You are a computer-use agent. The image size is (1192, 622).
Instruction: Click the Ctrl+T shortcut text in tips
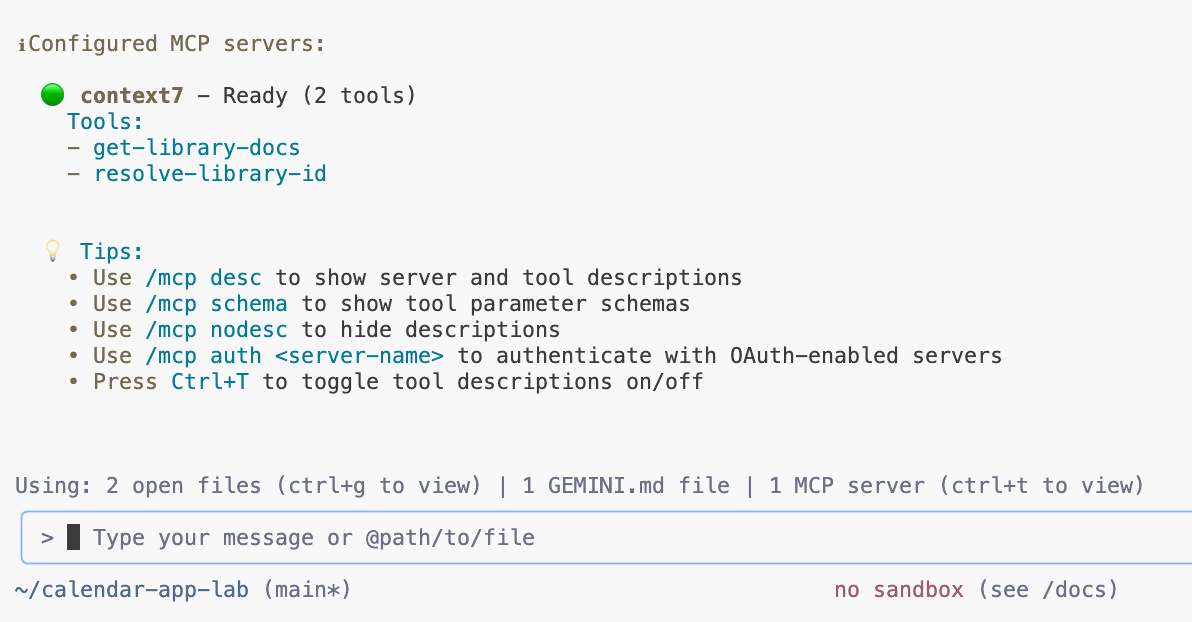click(x=210, y=381)
